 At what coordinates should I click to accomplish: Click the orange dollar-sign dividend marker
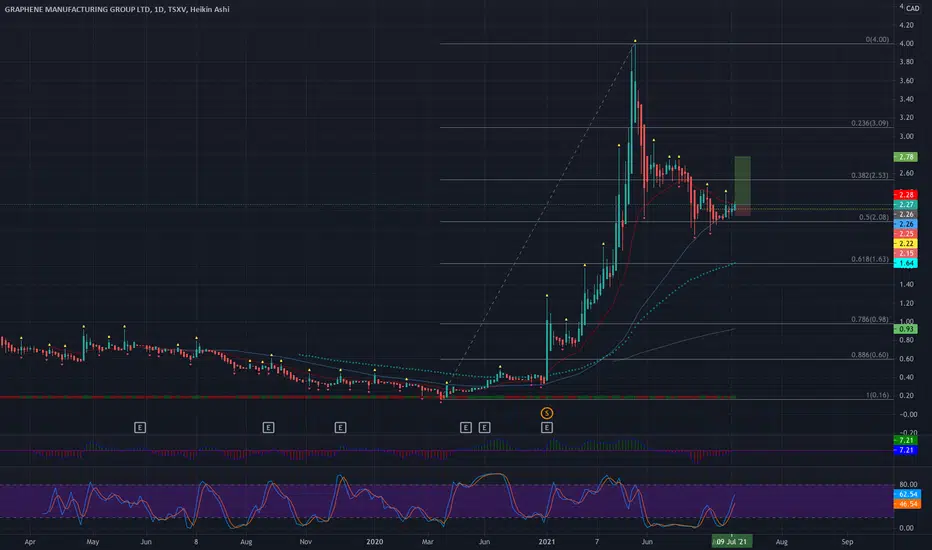tap(547, 413)
